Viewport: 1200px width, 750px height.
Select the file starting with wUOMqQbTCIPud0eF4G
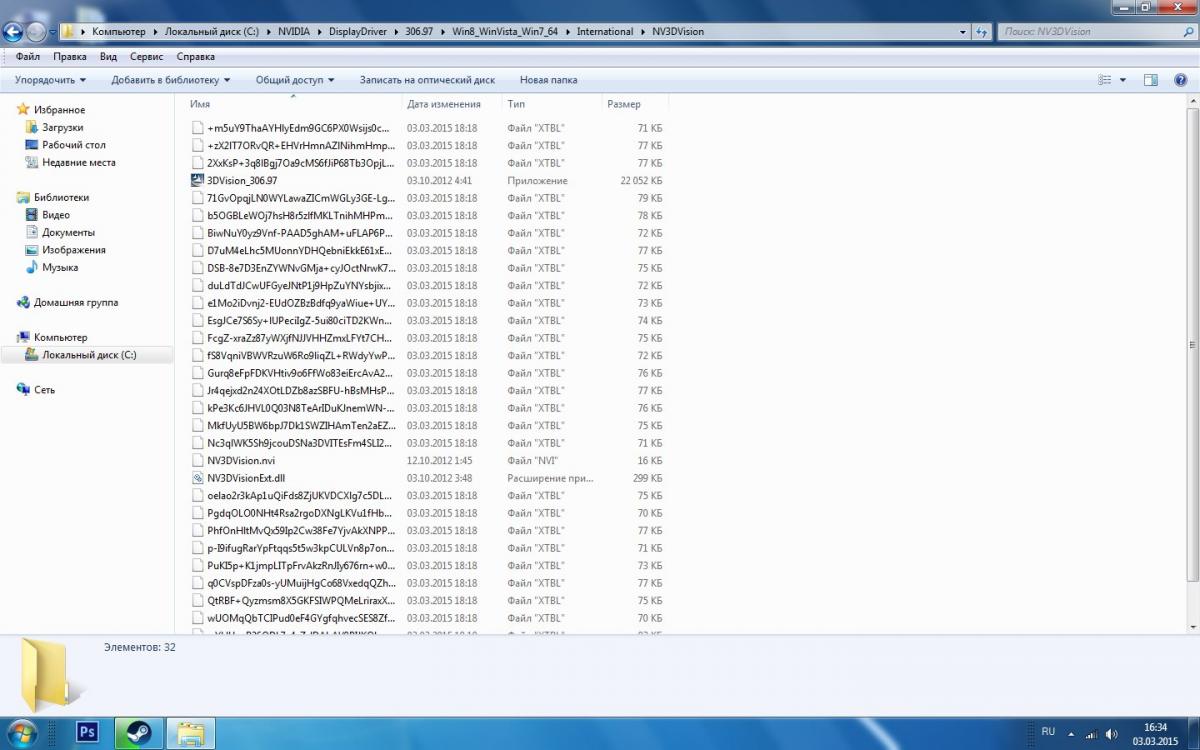tap(292, 618)
